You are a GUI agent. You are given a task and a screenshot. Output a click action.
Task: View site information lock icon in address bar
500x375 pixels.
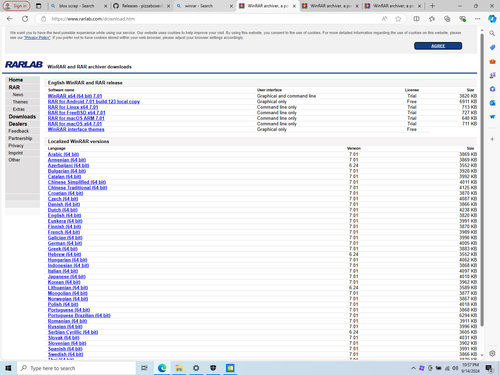coord(43,19)
